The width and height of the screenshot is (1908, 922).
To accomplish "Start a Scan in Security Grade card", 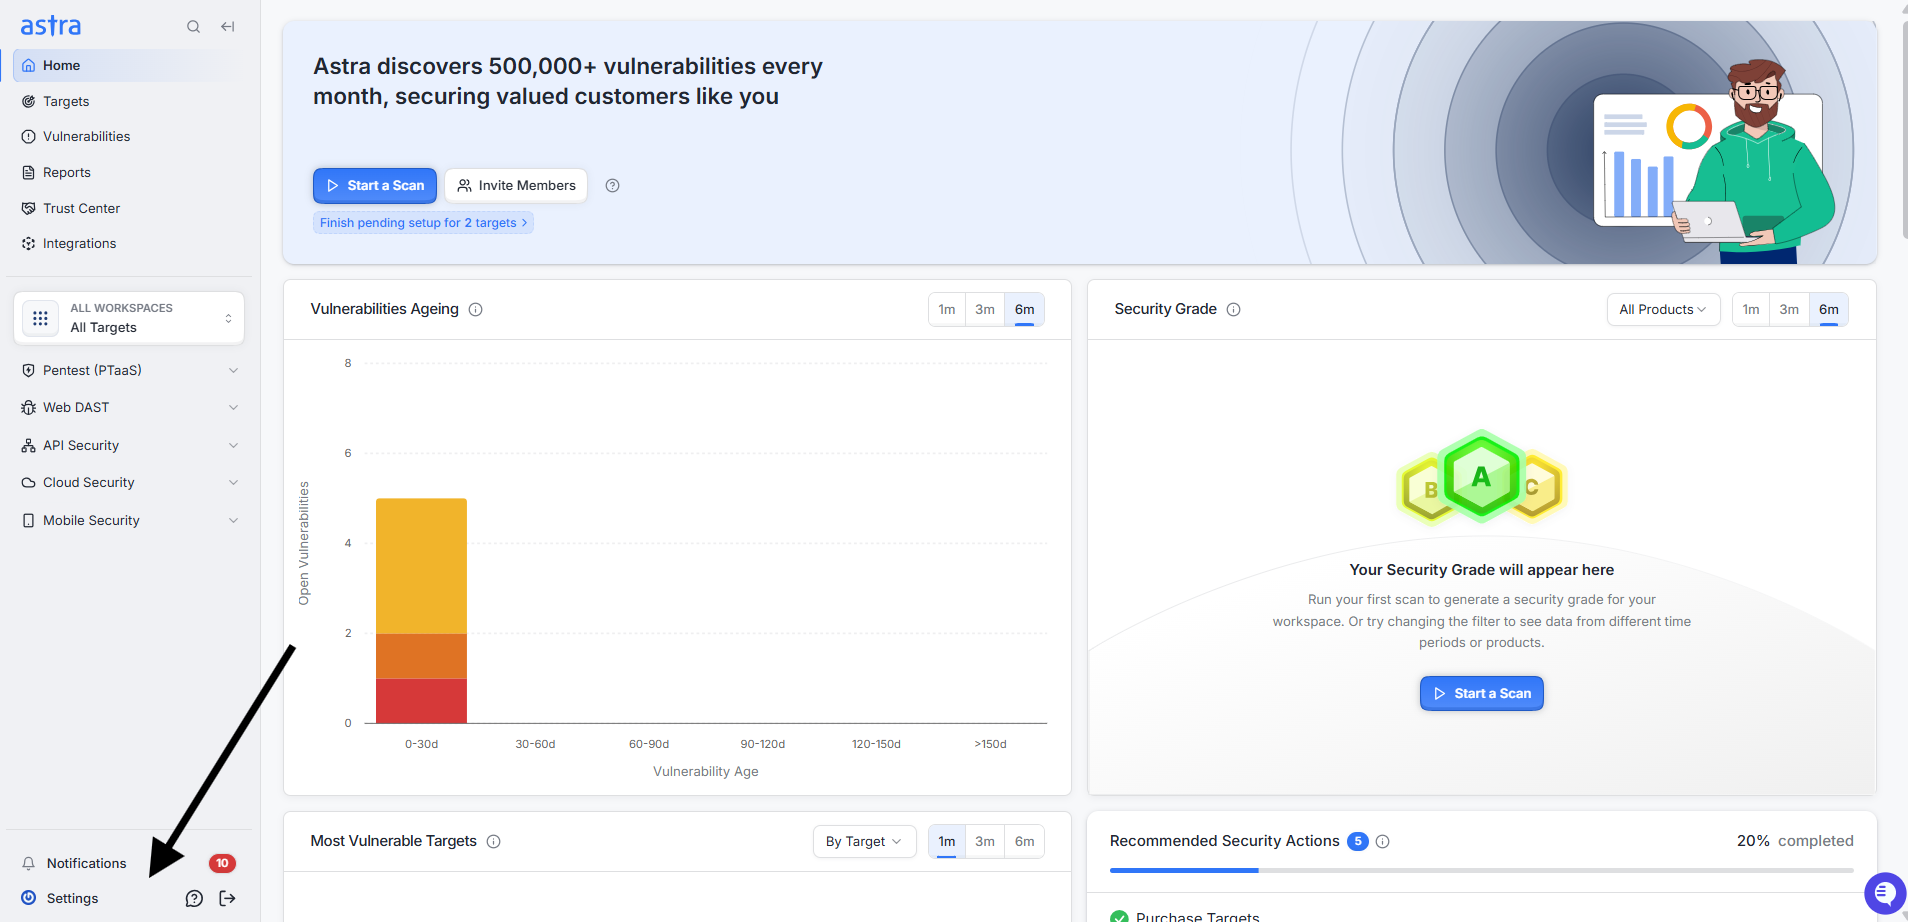I will tap(1482, 694).
